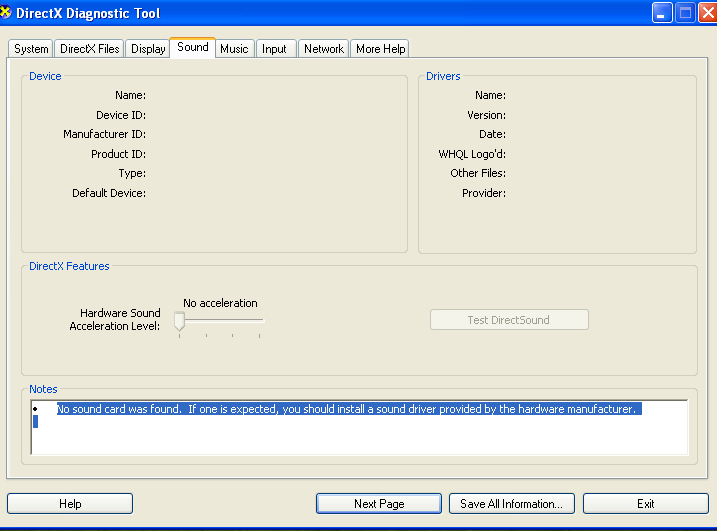Click the 'Notes' group heading
Screen dimensions: 717x531
[43, 389]
